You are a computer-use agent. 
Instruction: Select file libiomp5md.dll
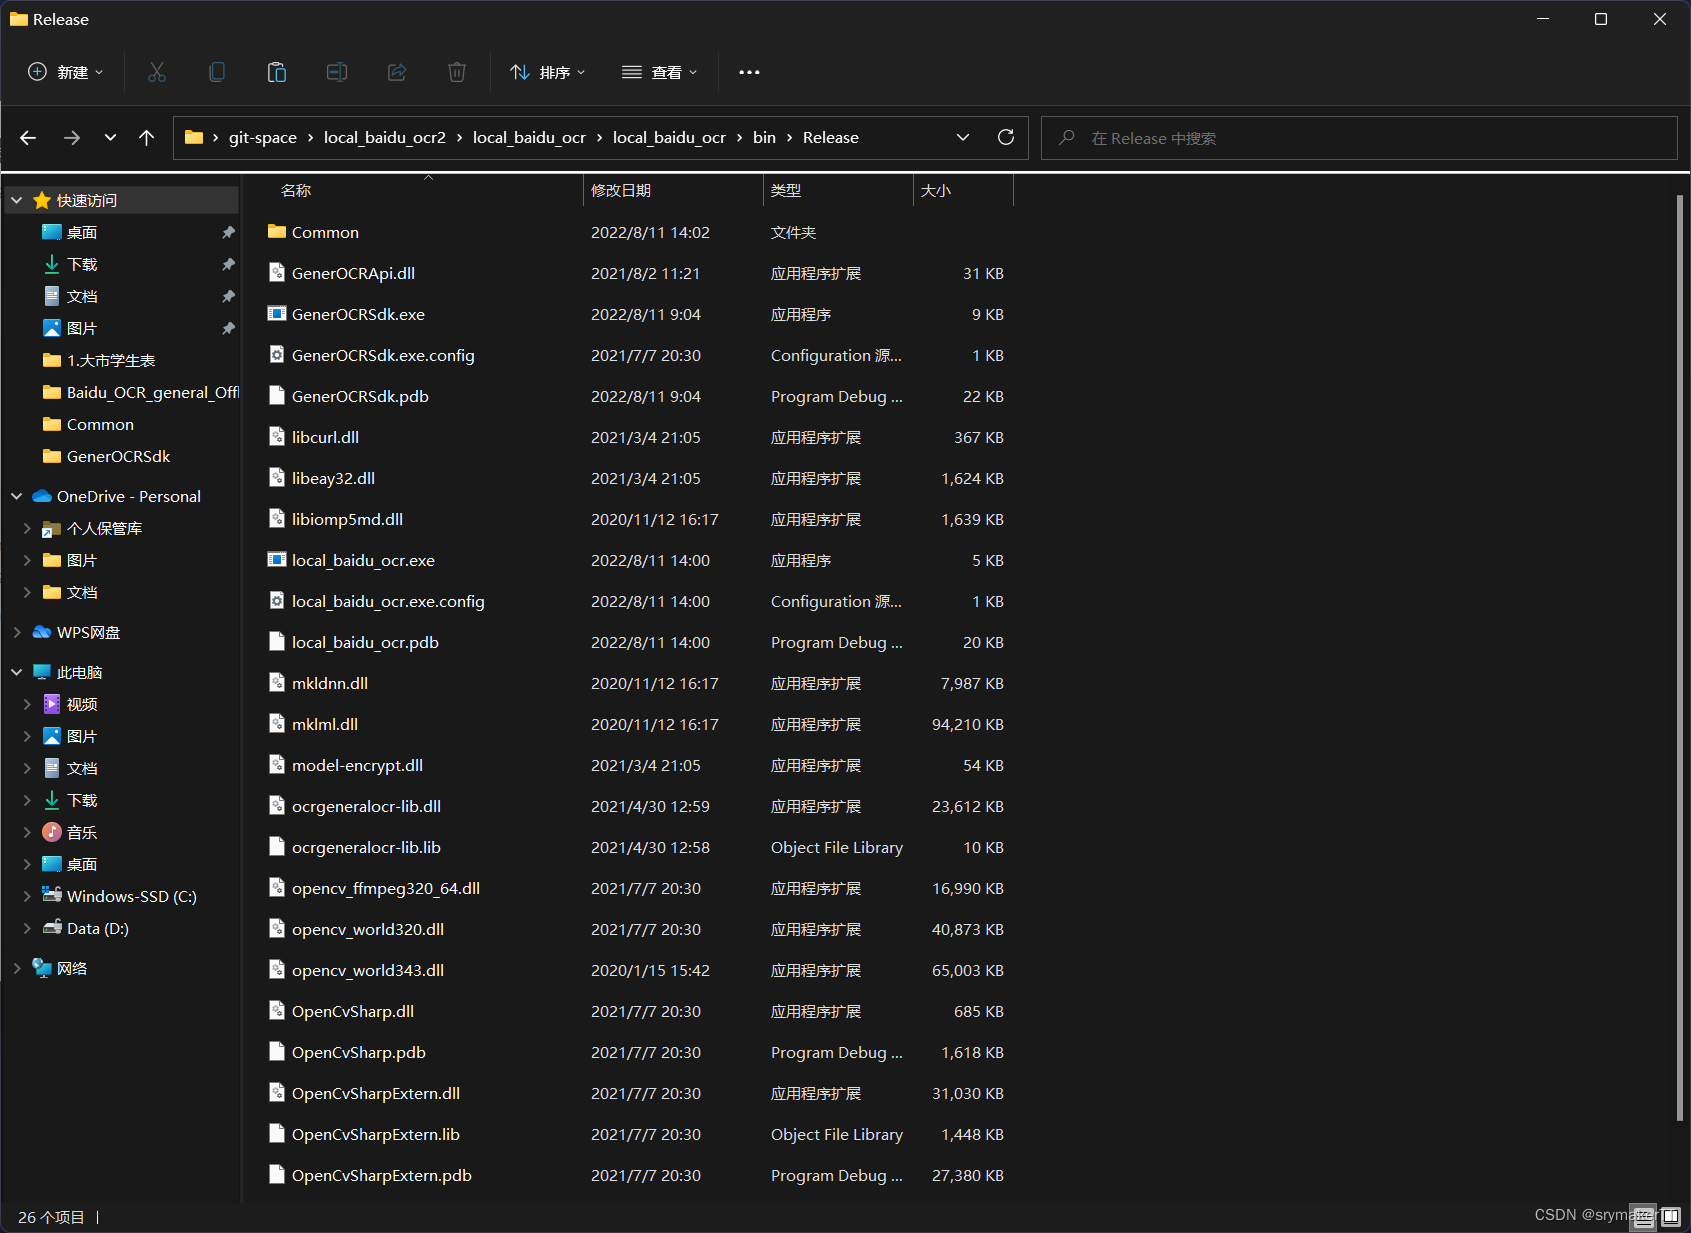[347, 519]
